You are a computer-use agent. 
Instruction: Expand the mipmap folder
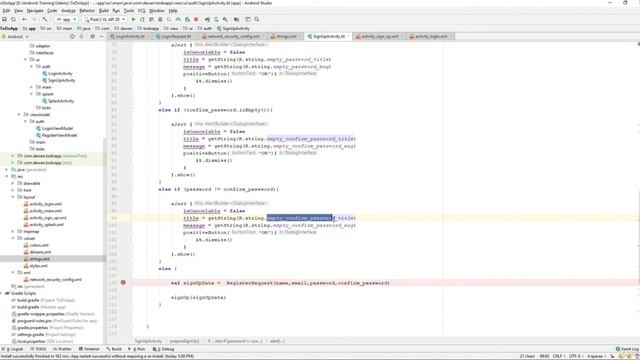click(x=13, y=231)
